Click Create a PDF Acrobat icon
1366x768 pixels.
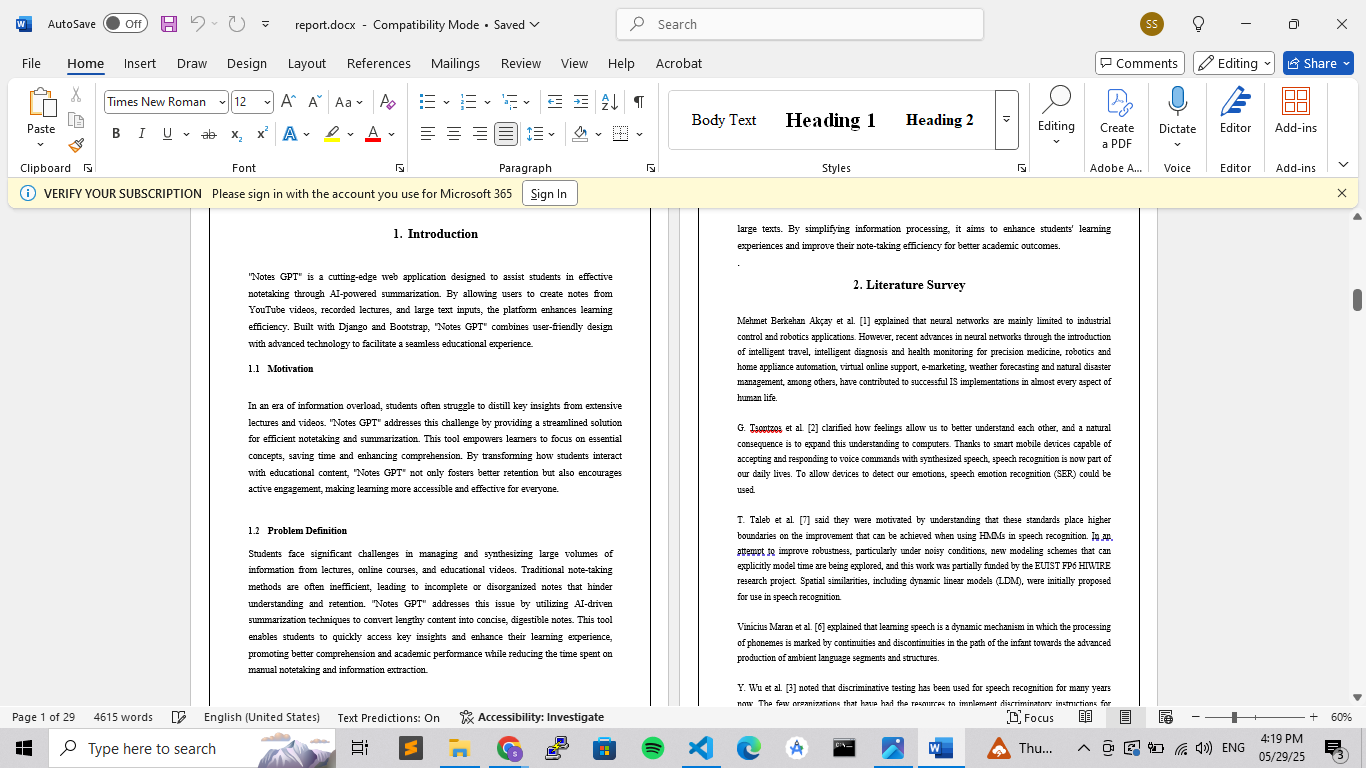tap(1117, 118)
